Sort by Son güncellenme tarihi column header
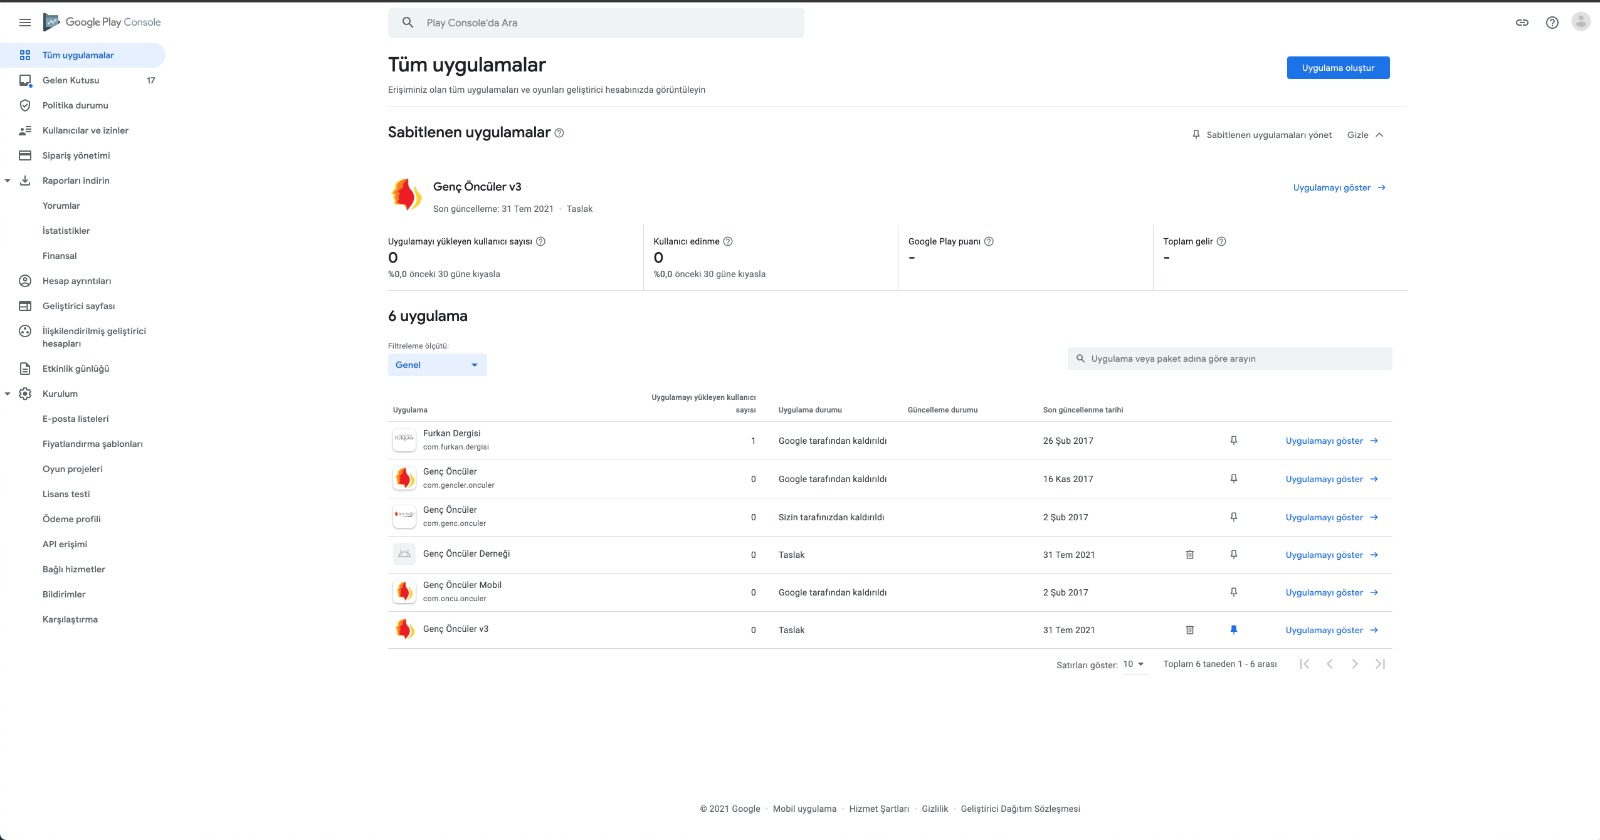Viewport: 1600px width, 840px height. (x=1083, y=410)
